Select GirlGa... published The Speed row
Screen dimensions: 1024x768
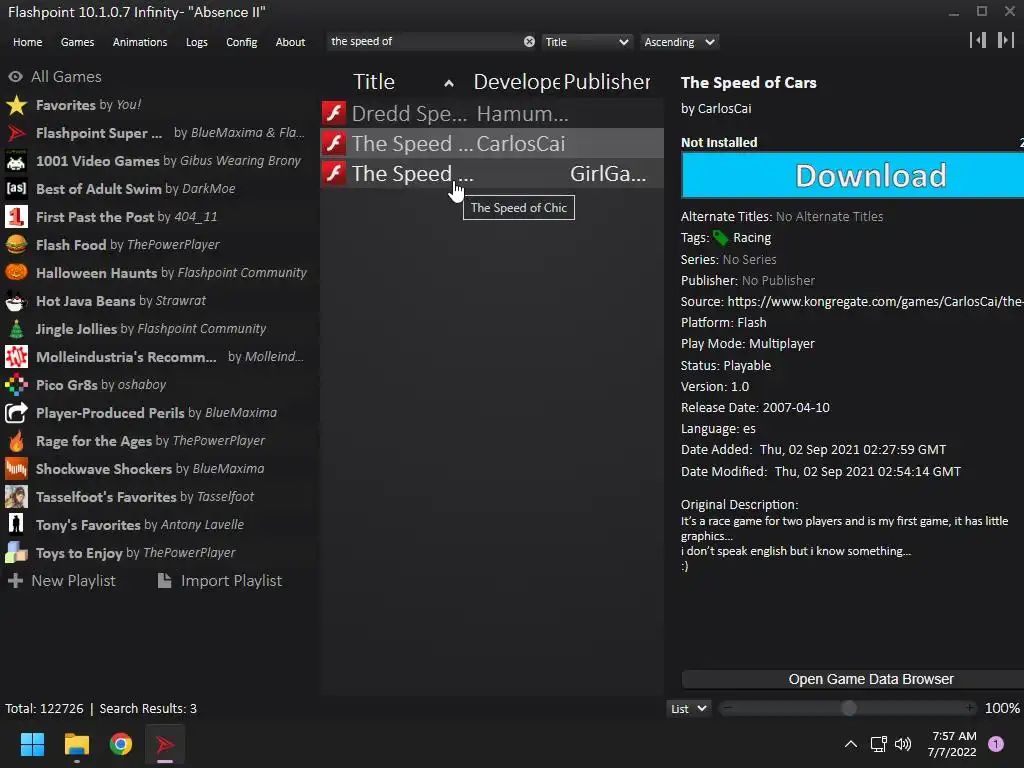(492, 173)
